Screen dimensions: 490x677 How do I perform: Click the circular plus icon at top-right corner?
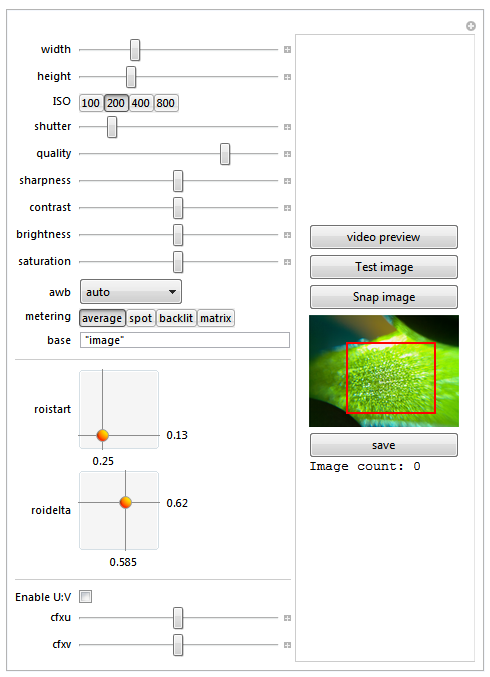click(x=471, y=26)
